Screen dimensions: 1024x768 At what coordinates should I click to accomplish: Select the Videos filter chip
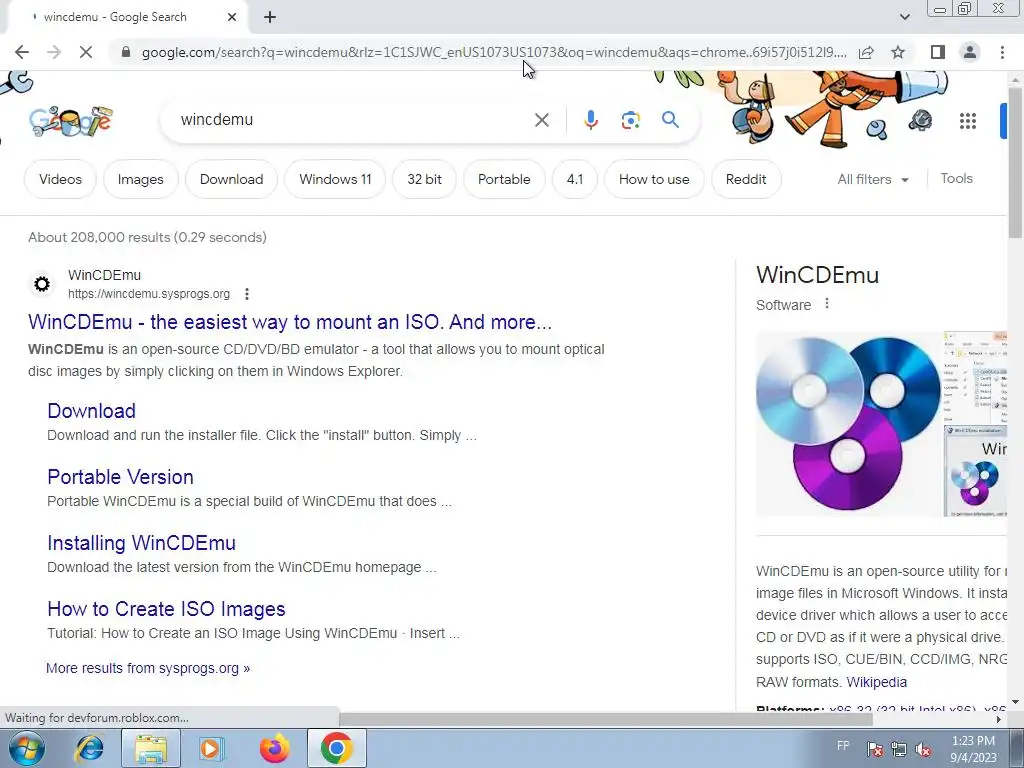click(60, 179)
